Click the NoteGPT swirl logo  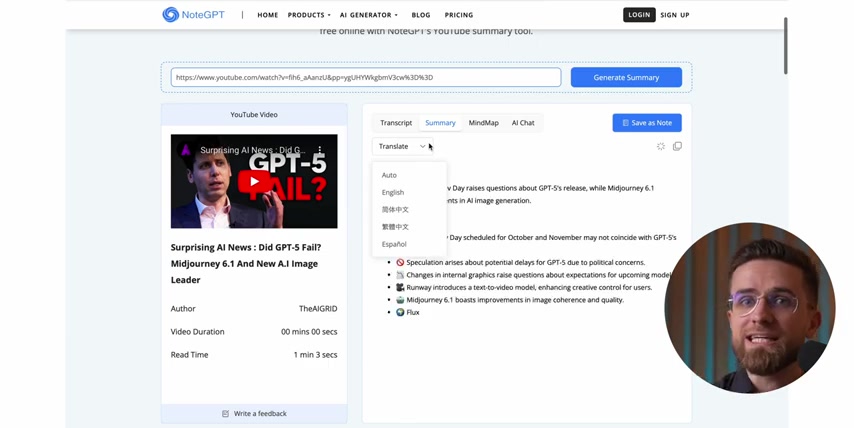point(170,15)
